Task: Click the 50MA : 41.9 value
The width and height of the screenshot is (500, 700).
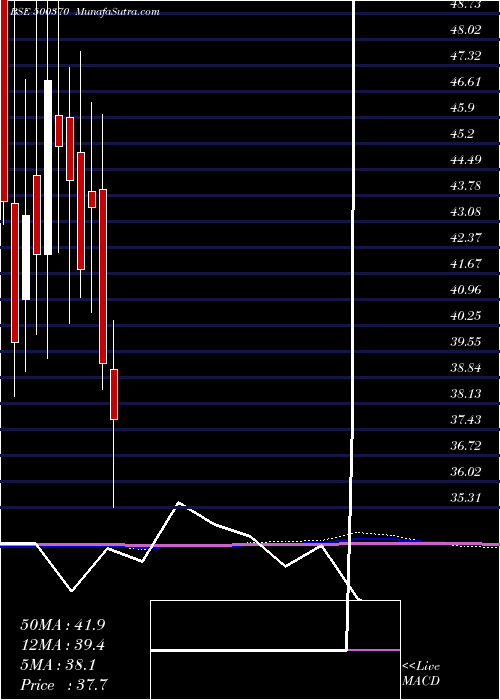Action: tap(63, 625)
